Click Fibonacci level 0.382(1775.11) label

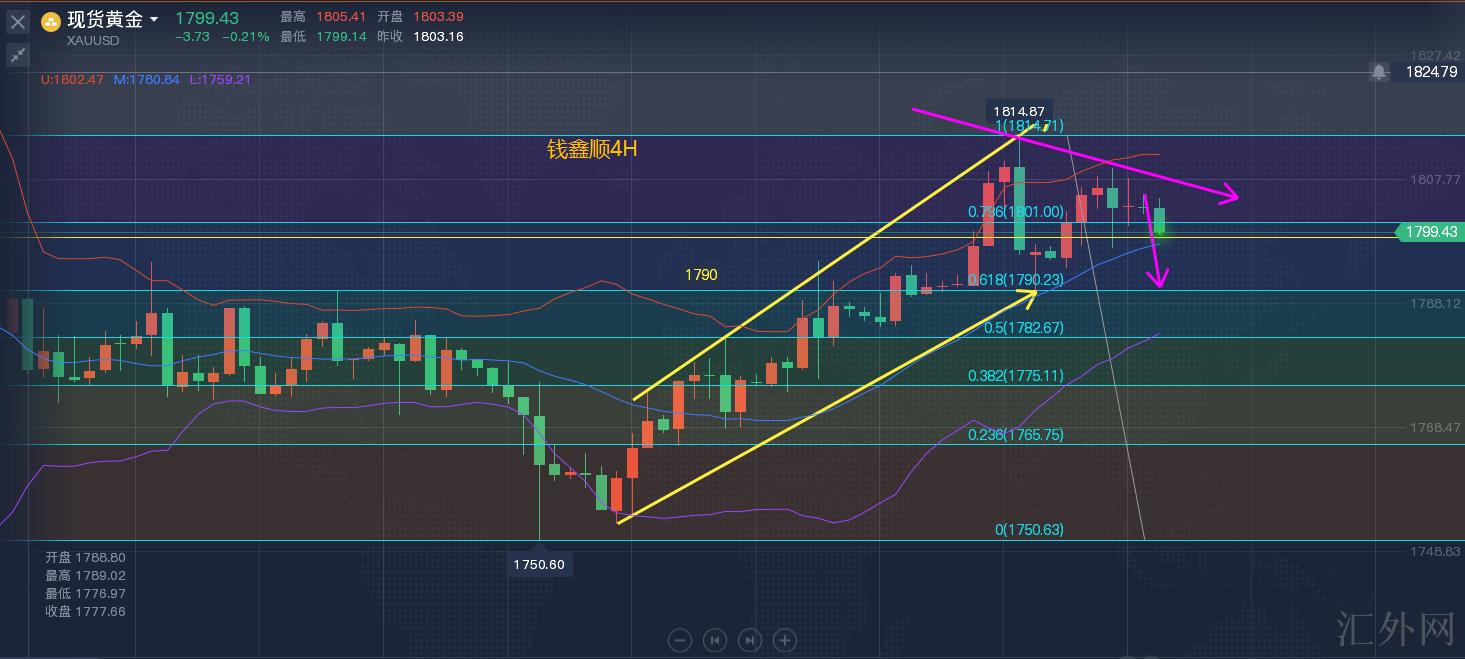[x=1015, y=376]
